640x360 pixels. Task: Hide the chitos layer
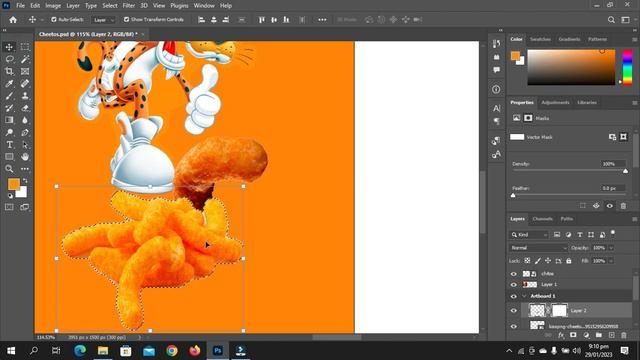click(x=513, y=274)
